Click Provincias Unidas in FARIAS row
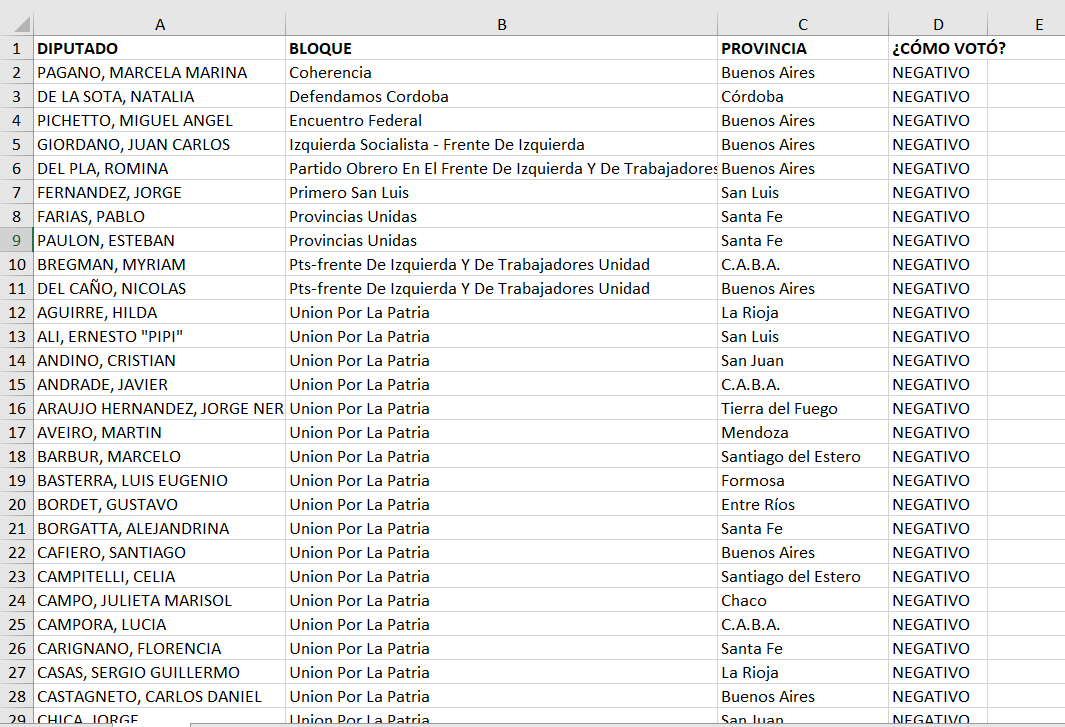The height and width of the screenshot is (727, 1065). coord(501,217)
